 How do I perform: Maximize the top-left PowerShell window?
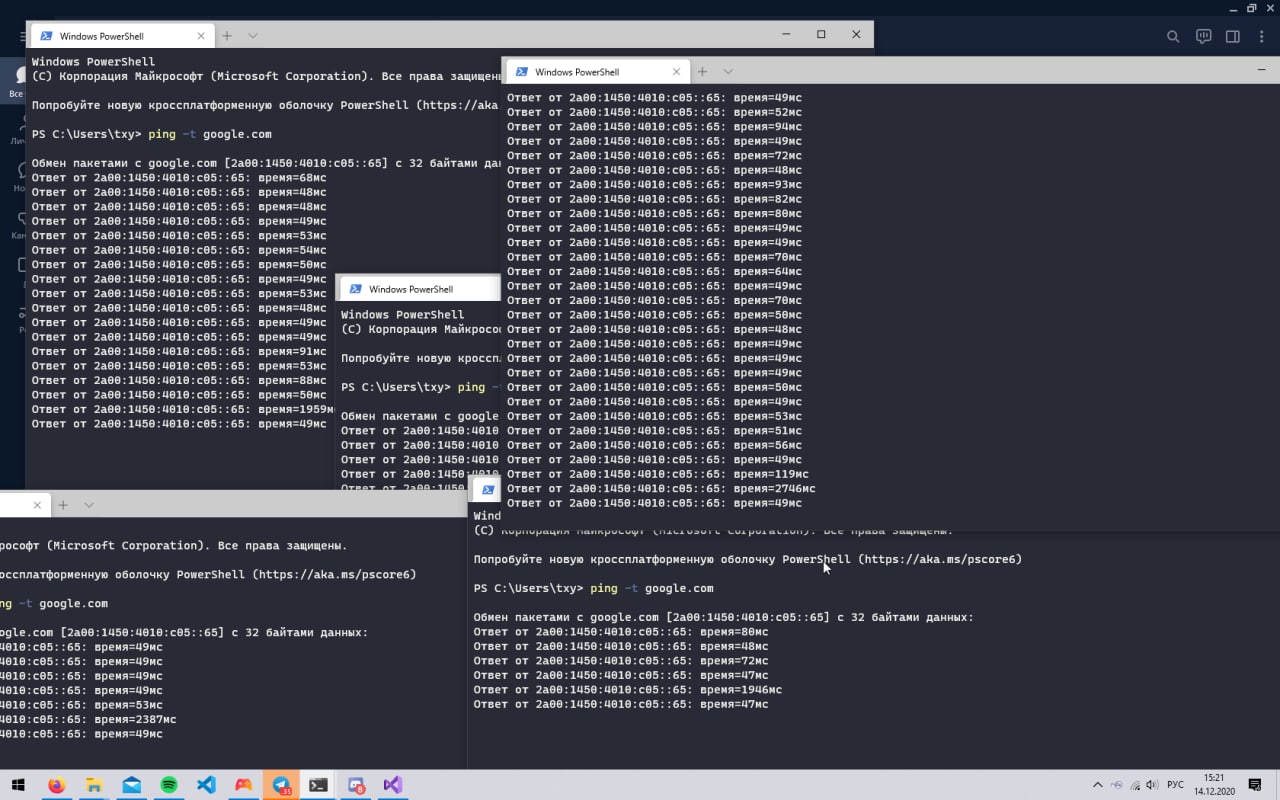[821, 34]
